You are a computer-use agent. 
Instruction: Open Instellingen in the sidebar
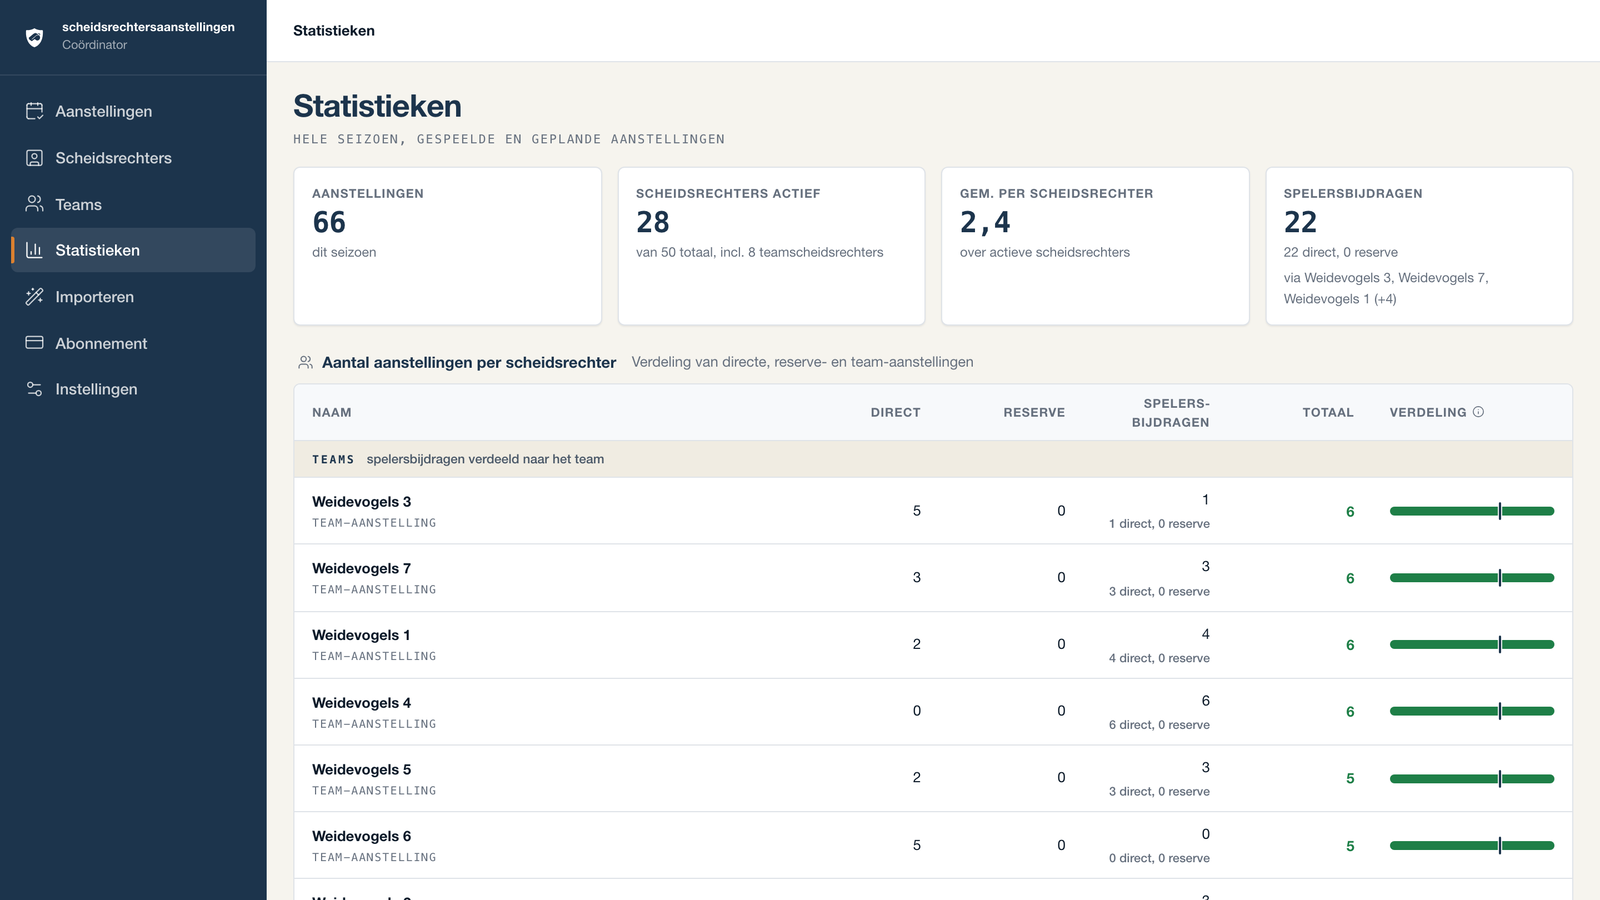[x=133, y=389]
